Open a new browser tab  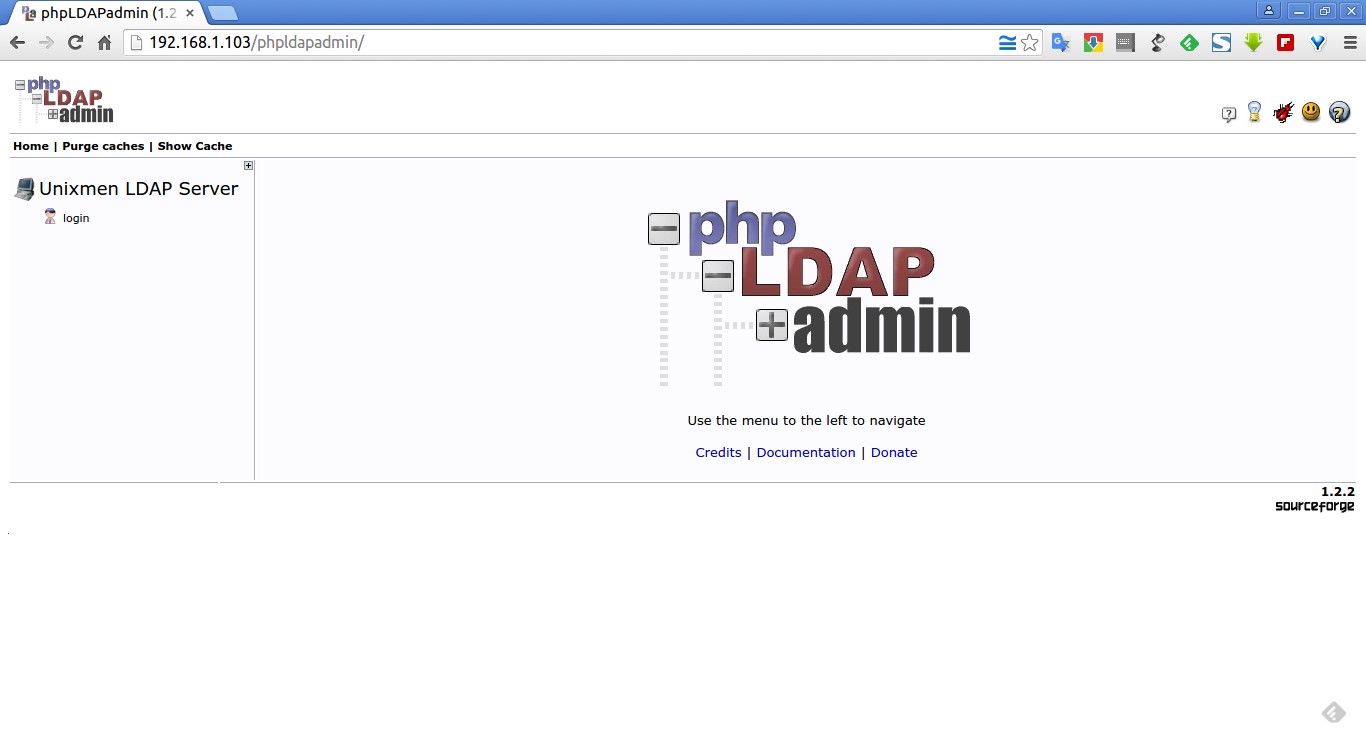pos(222,14)
